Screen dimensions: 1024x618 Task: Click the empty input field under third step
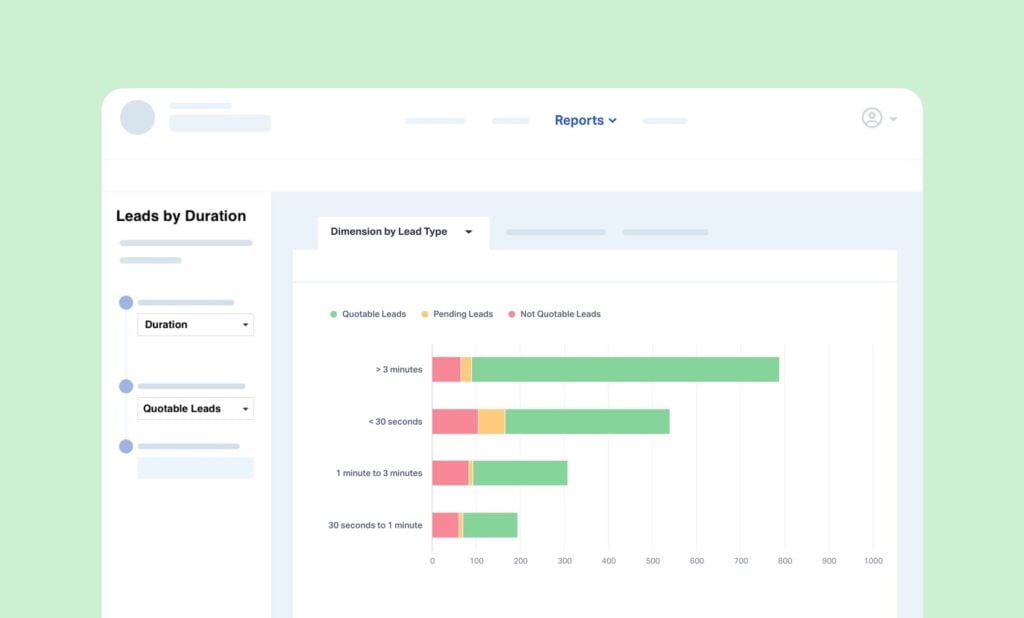pos(195,468)
